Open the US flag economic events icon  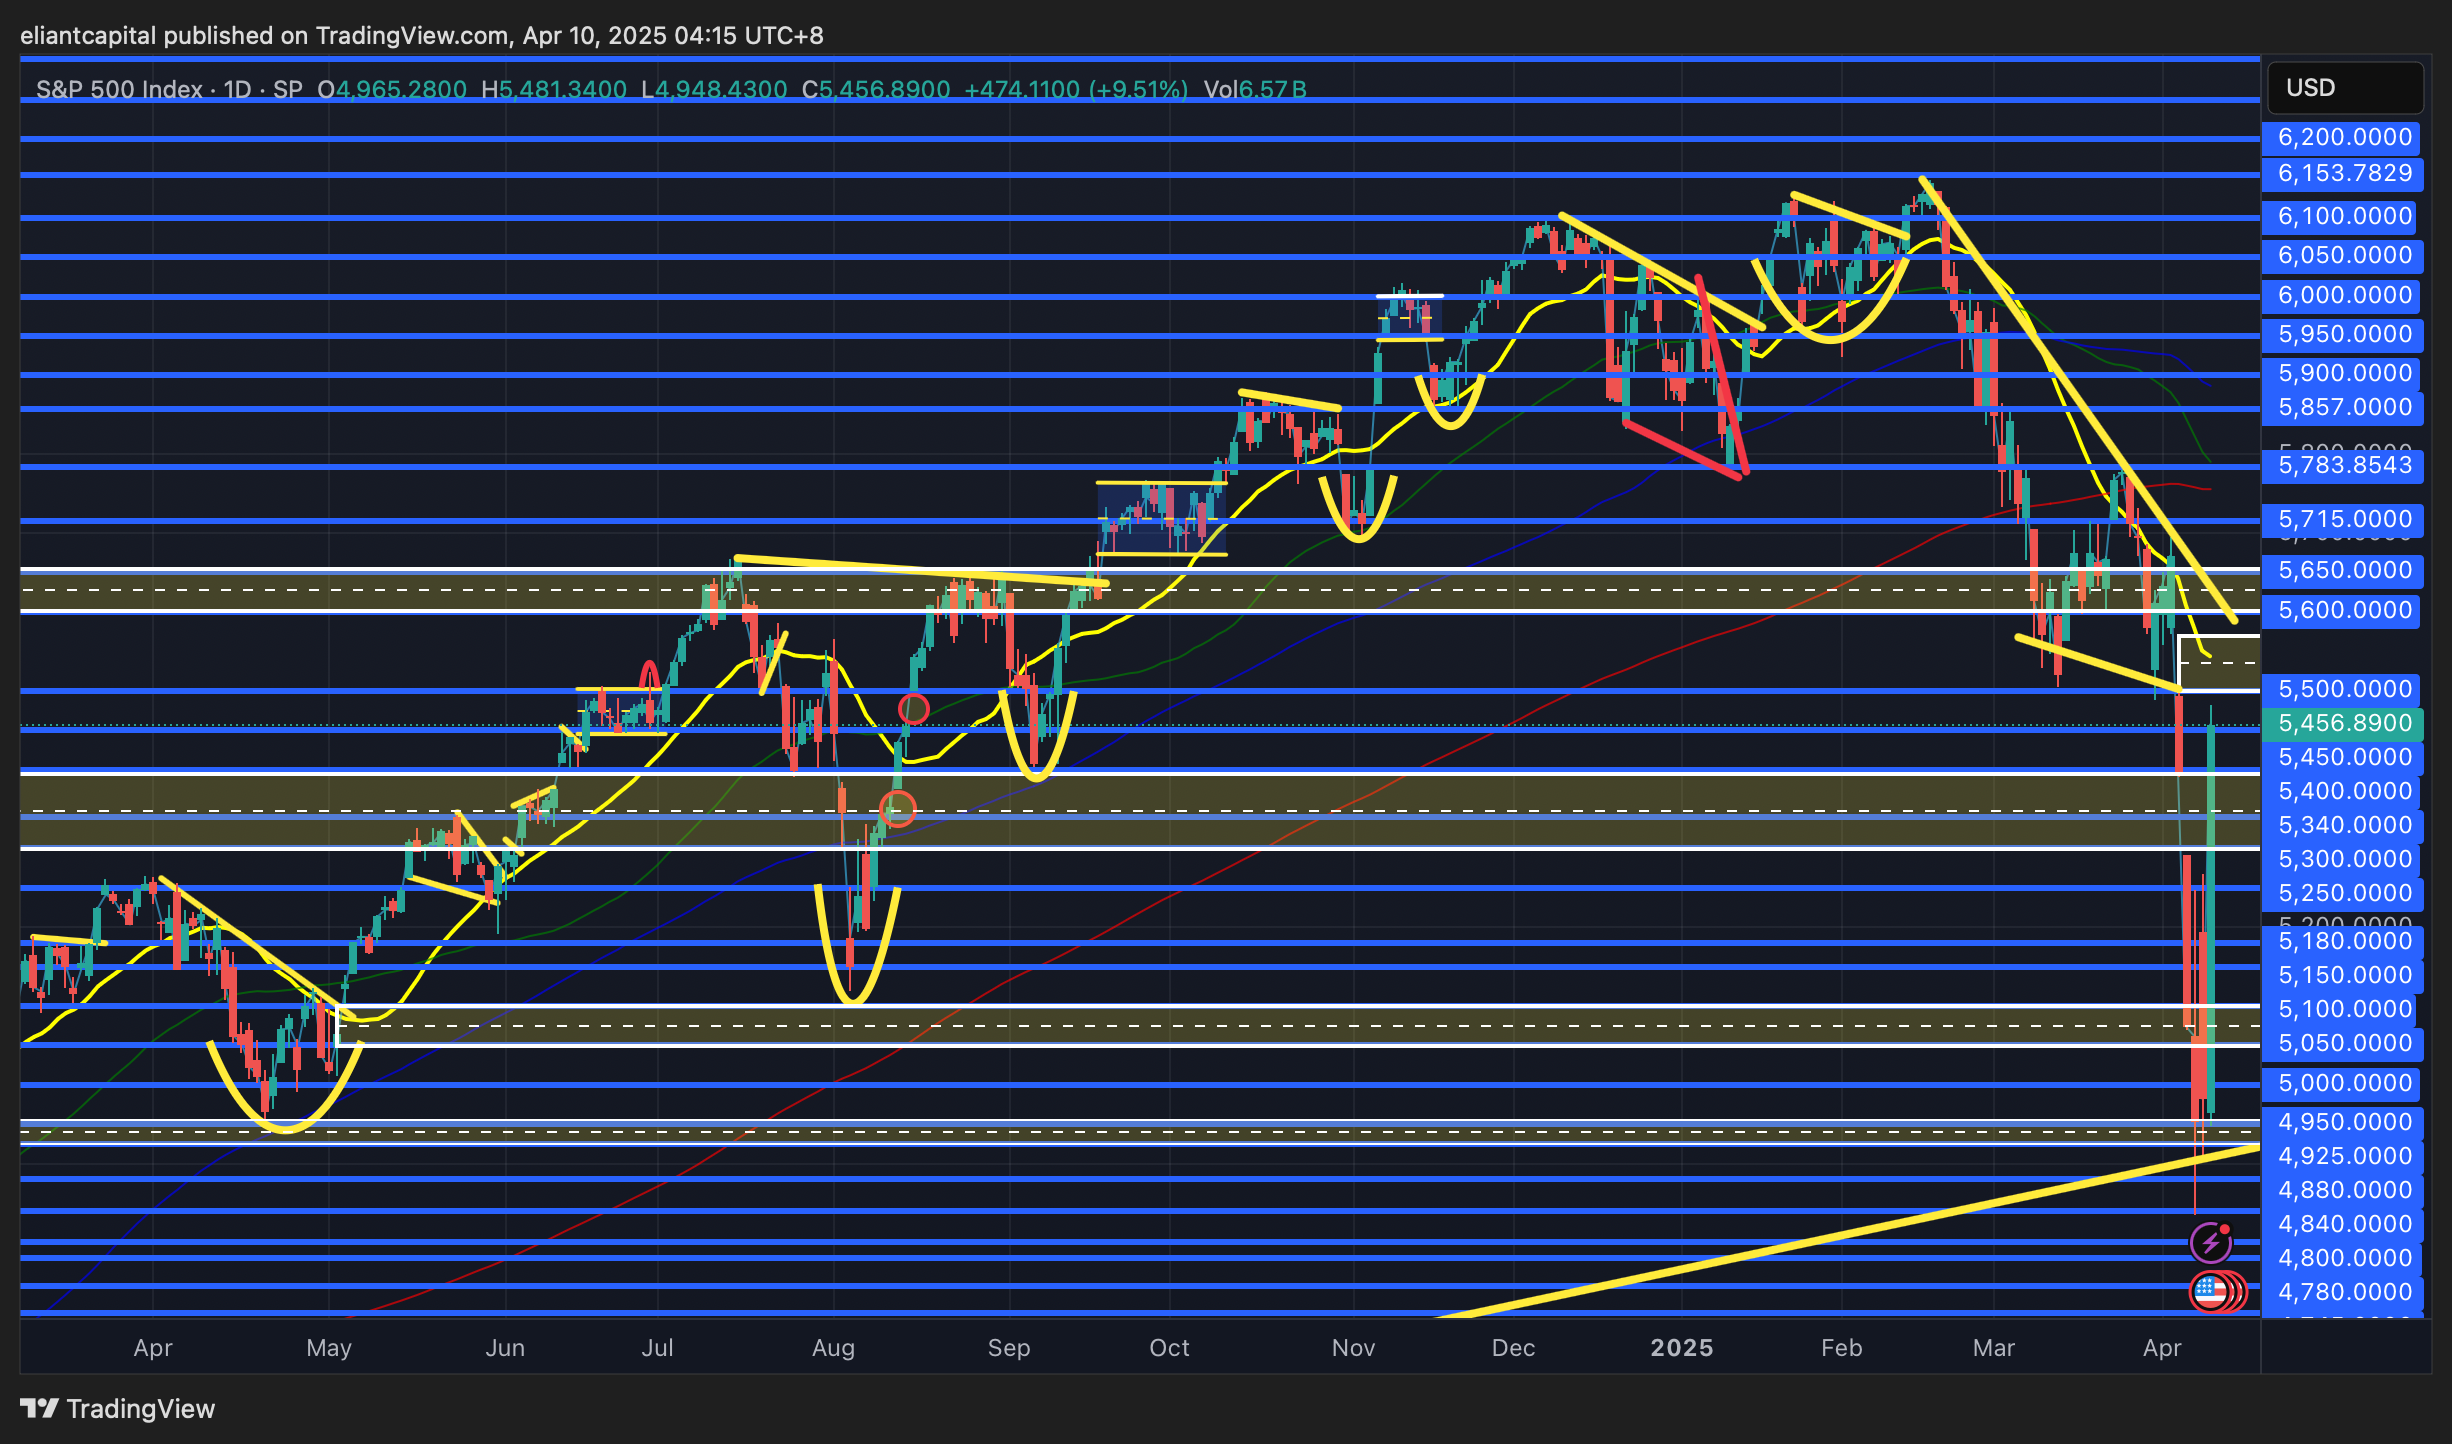2210,1291
